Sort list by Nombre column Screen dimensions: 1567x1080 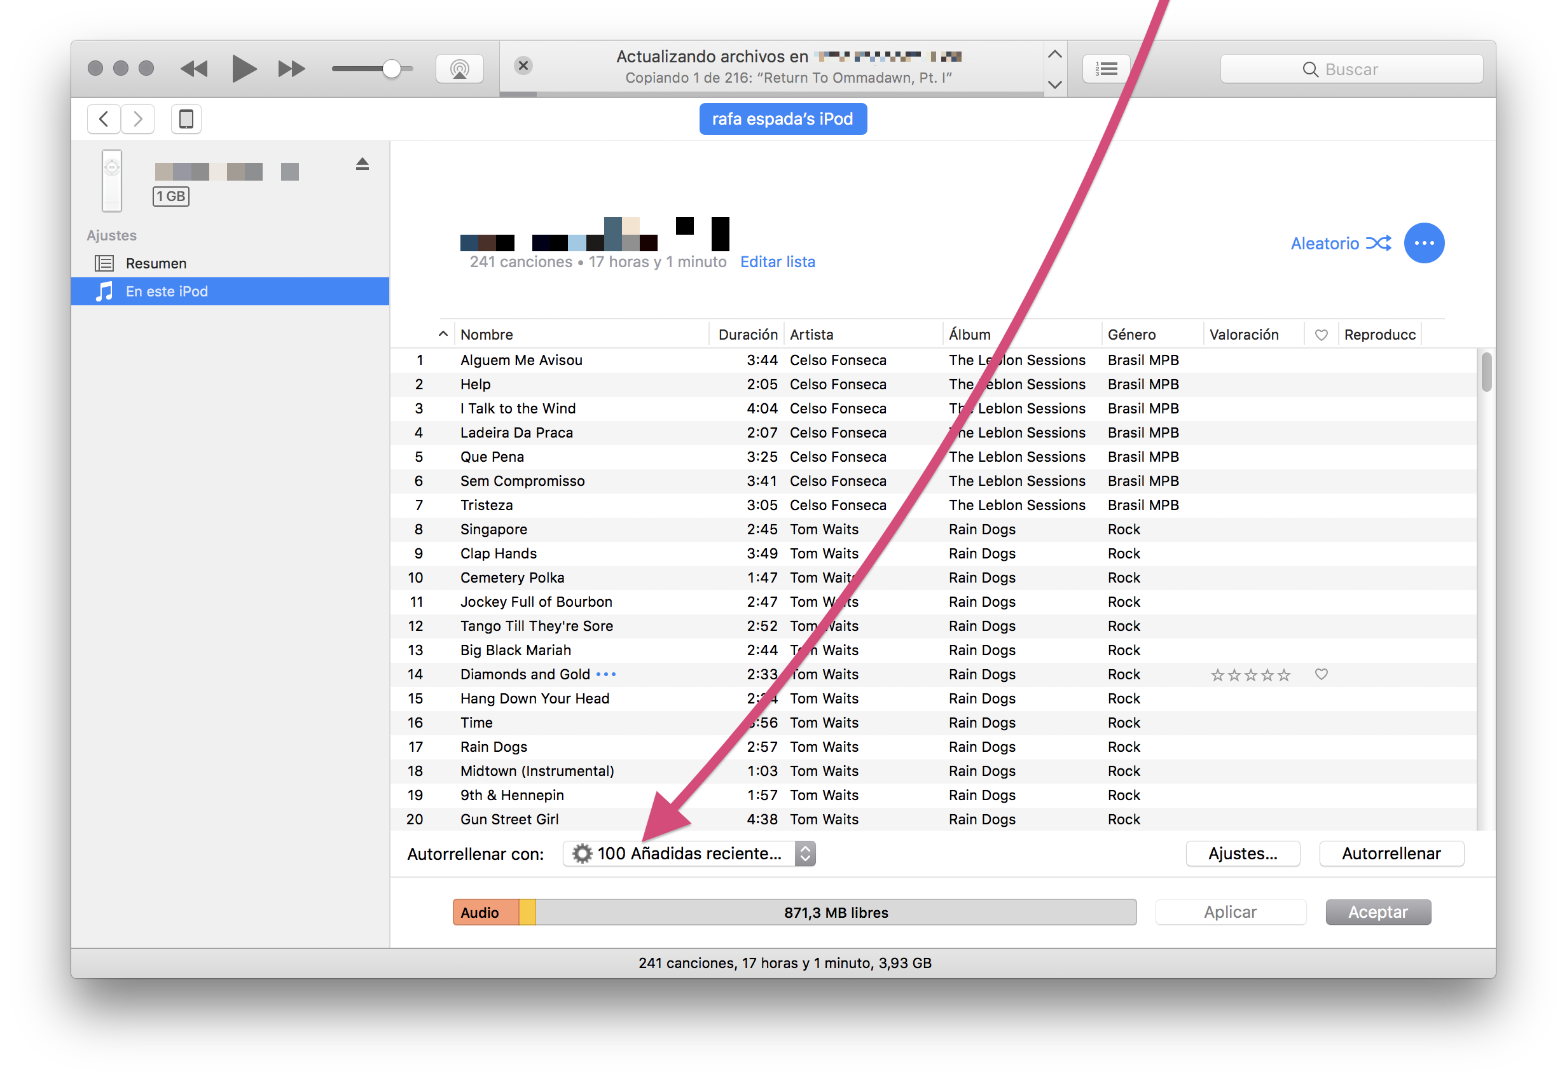[x=582, y=335]
